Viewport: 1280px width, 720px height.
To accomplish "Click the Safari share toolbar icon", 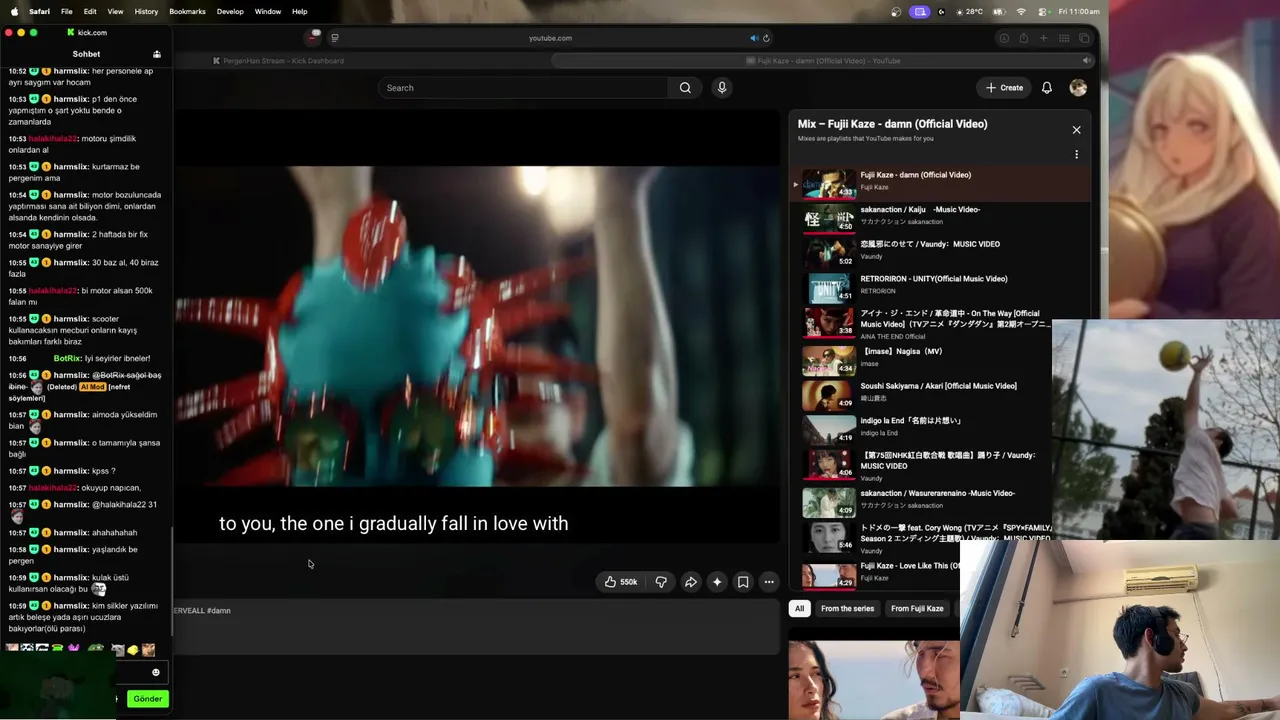I will click(x=1023, y=38).
